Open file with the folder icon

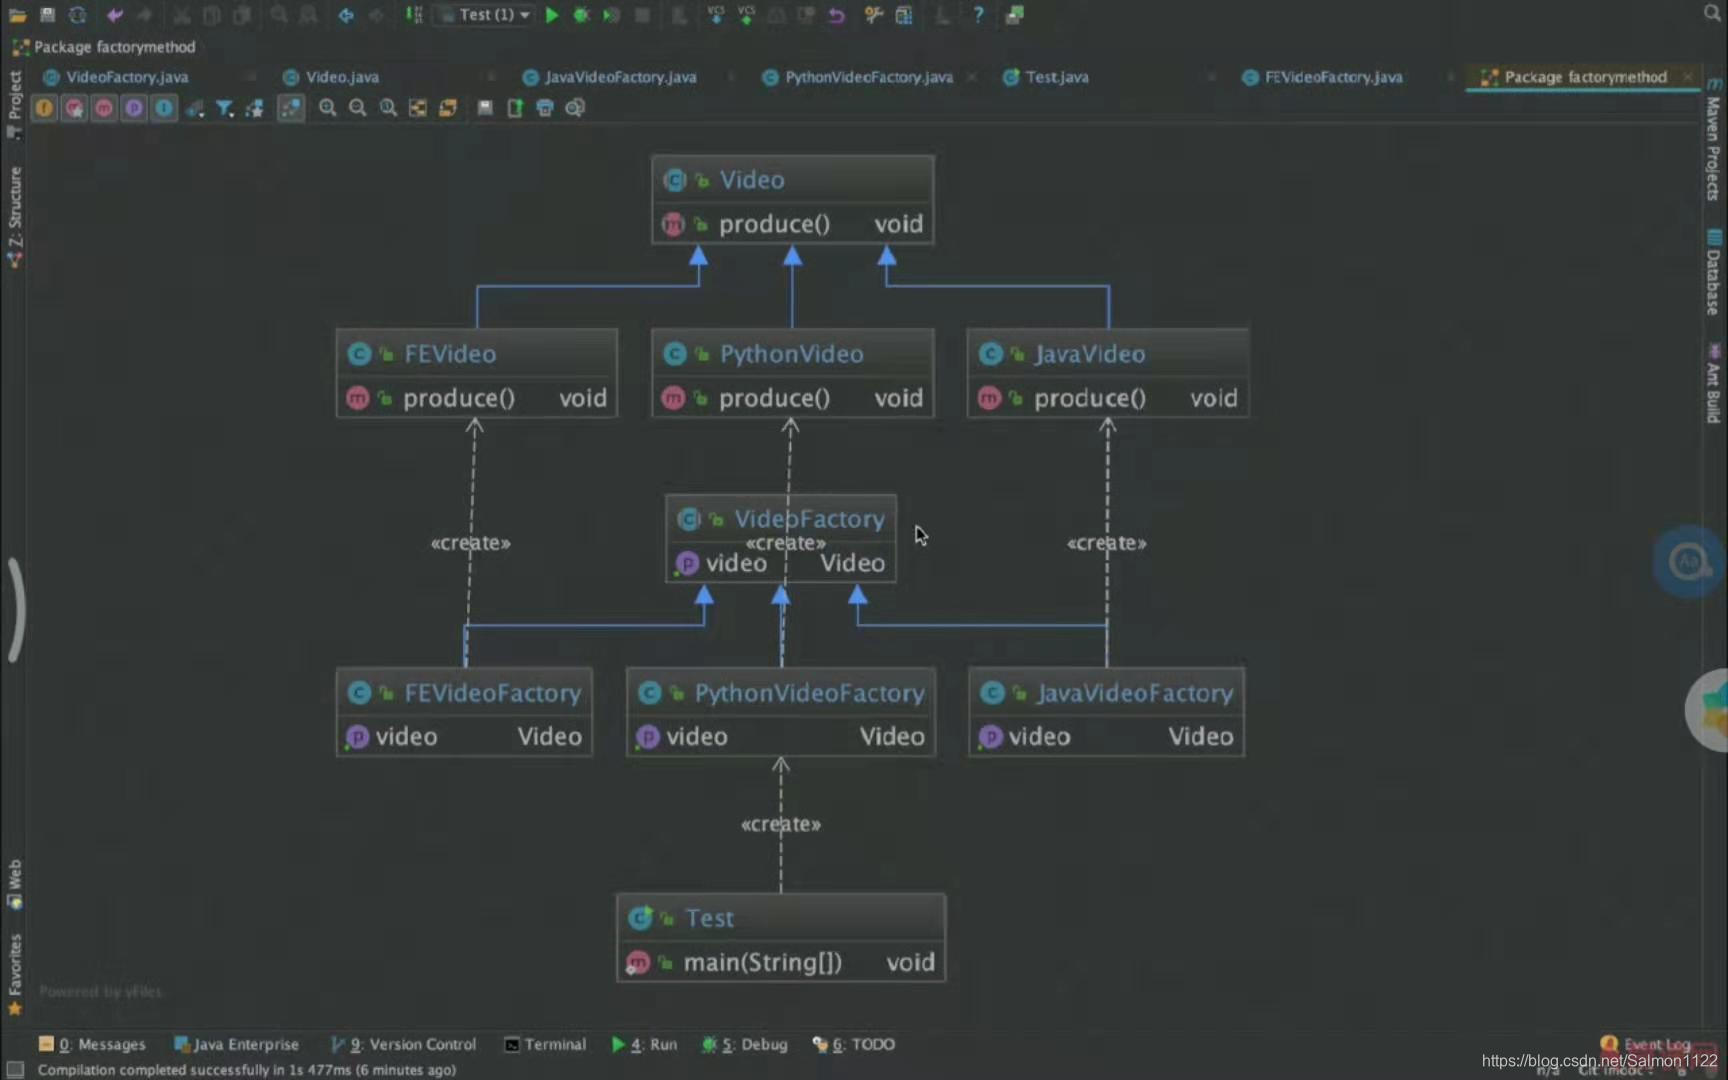(x=17, y=15)
